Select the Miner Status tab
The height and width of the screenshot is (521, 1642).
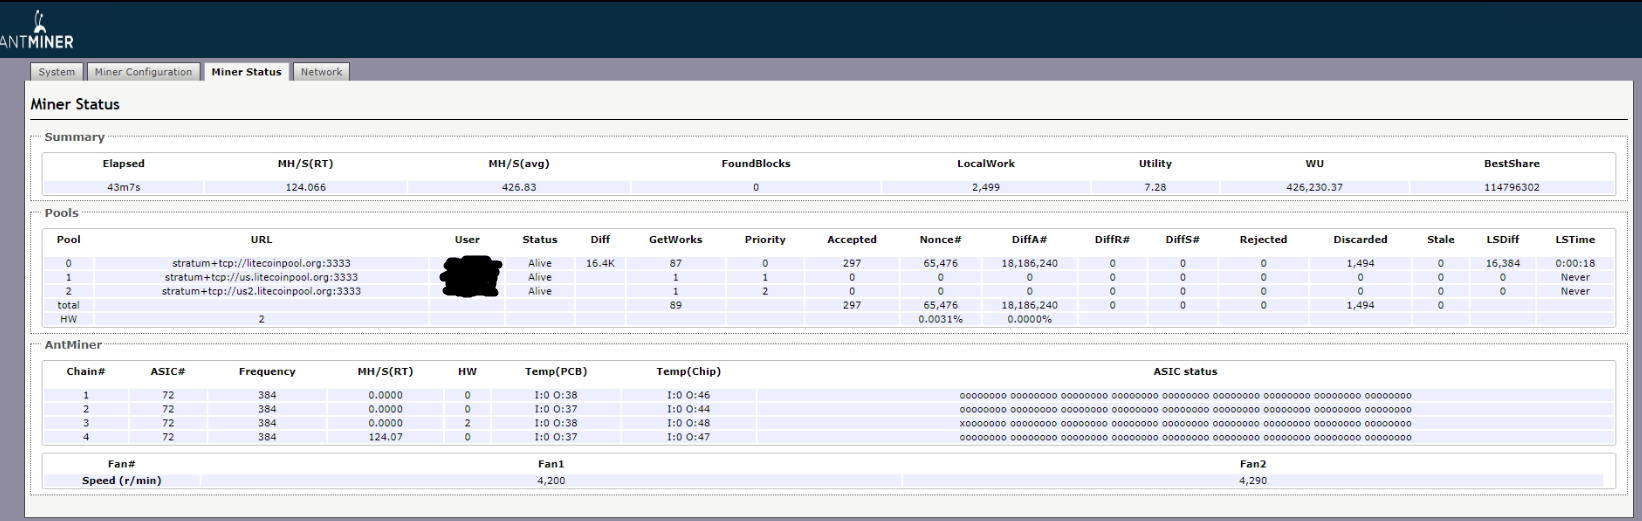246,72
